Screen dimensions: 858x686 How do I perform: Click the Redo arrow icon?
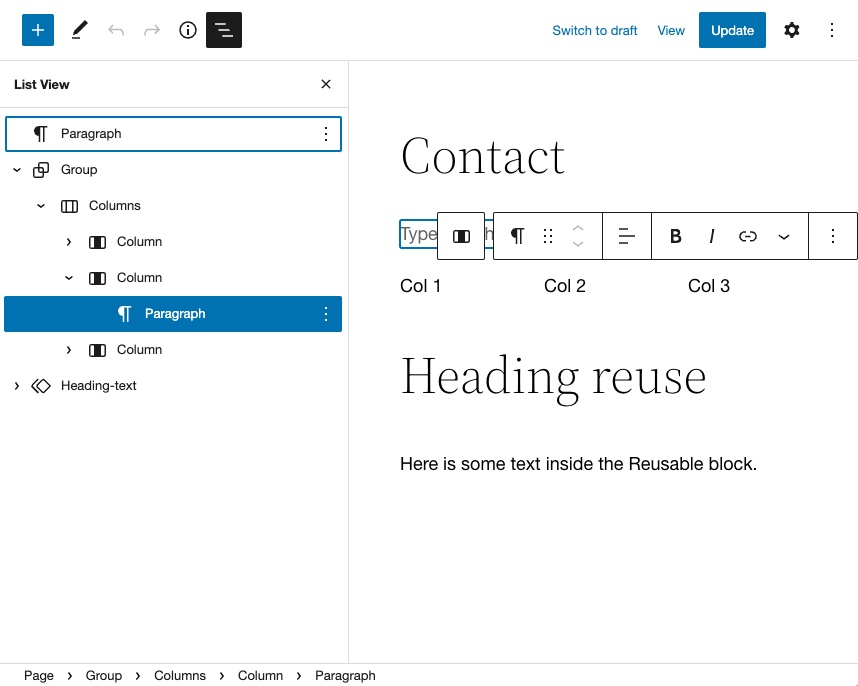151,30
